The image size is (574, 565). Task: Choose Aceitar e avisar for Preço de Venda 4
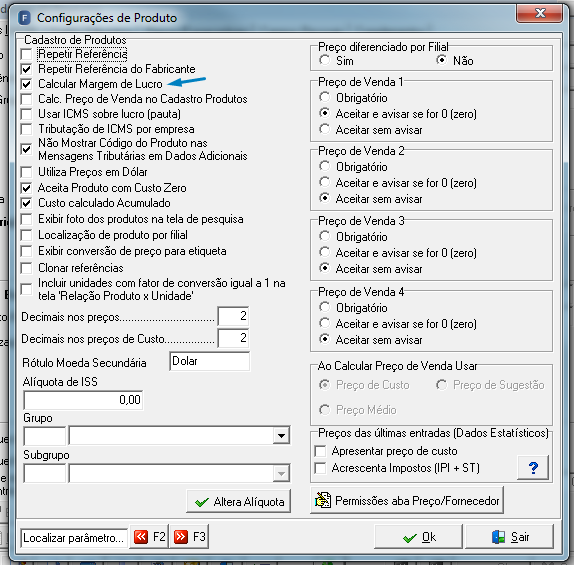pyautogui.click(x=324, y=323)
